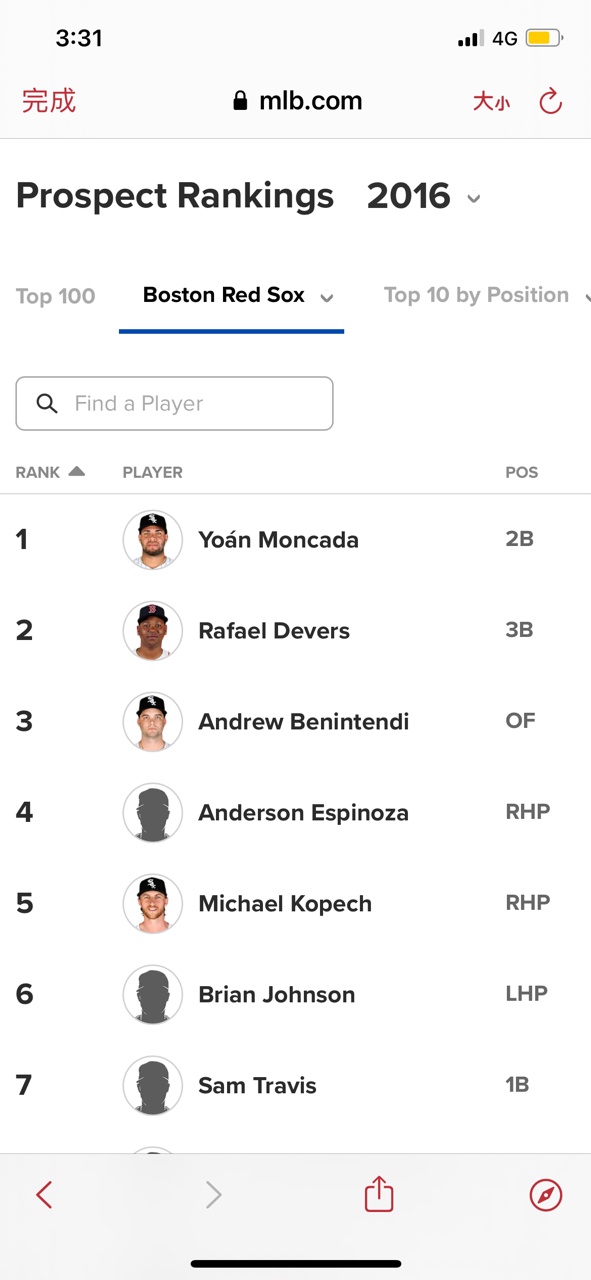The height and width of the screenshot is (1280, 591).
Task: Tap the search magnifier icon
Action: (47, 403)
